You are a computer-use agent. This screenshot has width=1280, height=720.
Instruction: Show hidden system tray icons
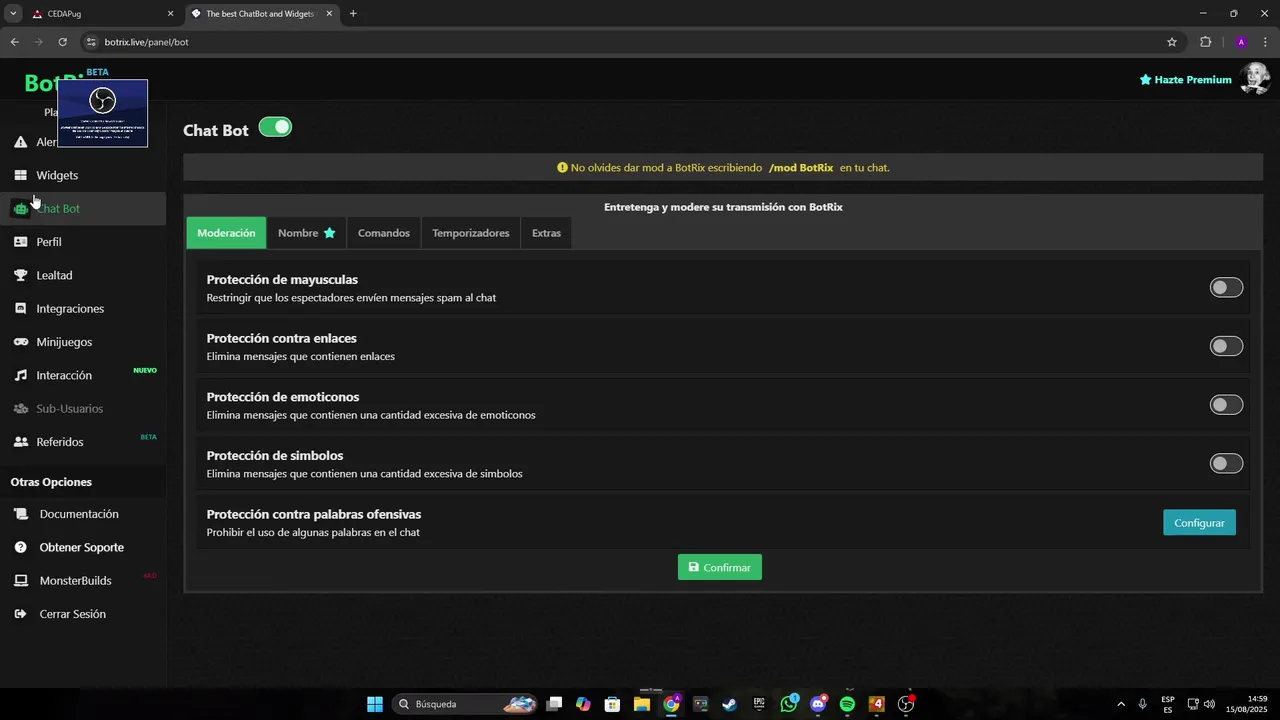(x=1121, y=704)
